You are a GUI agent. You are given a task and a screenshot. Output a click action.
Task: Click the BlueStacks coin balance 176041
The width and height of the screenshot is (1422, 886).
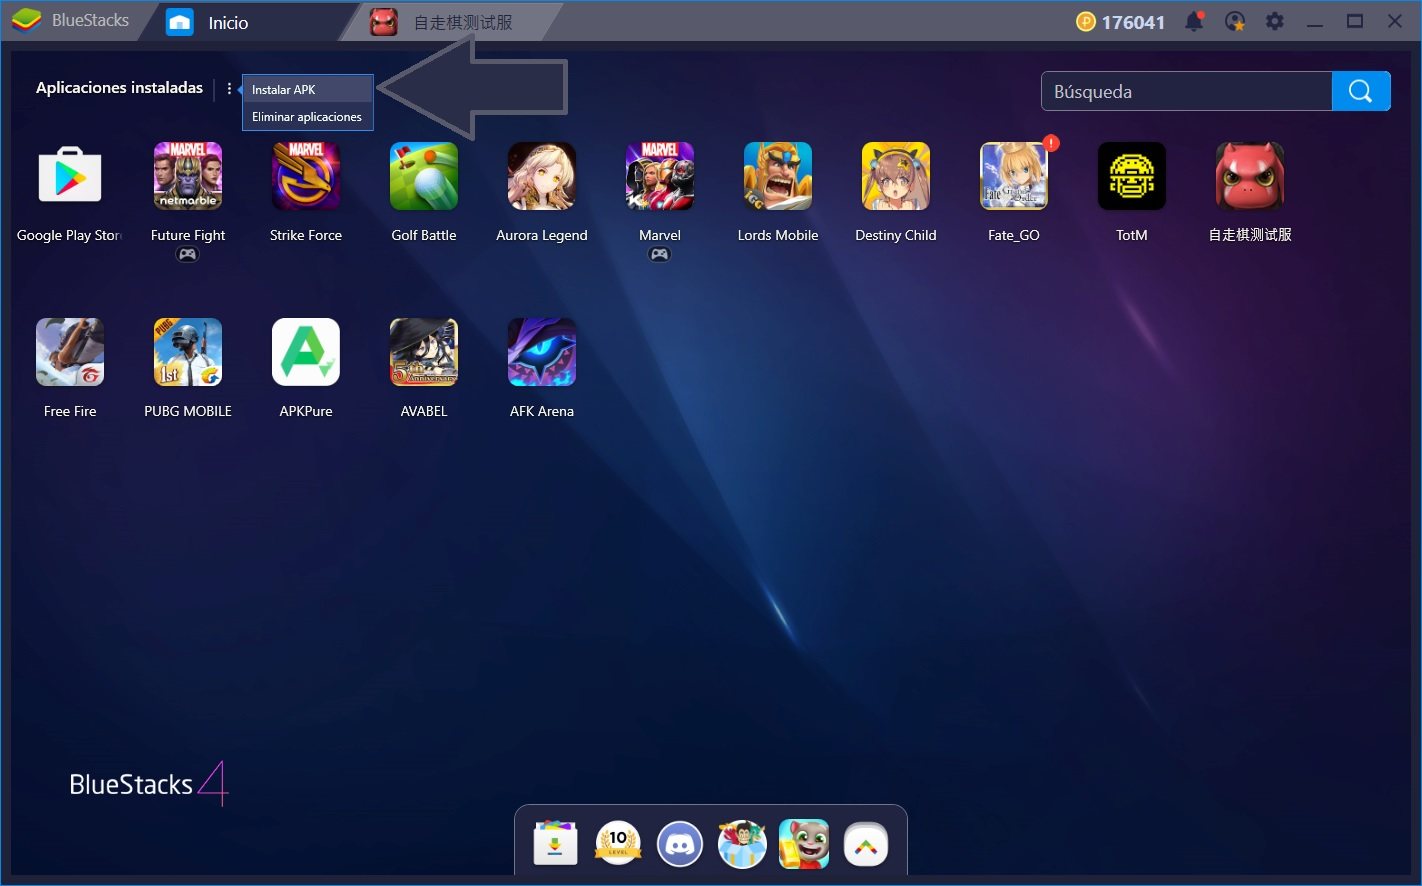[1120, 22]
